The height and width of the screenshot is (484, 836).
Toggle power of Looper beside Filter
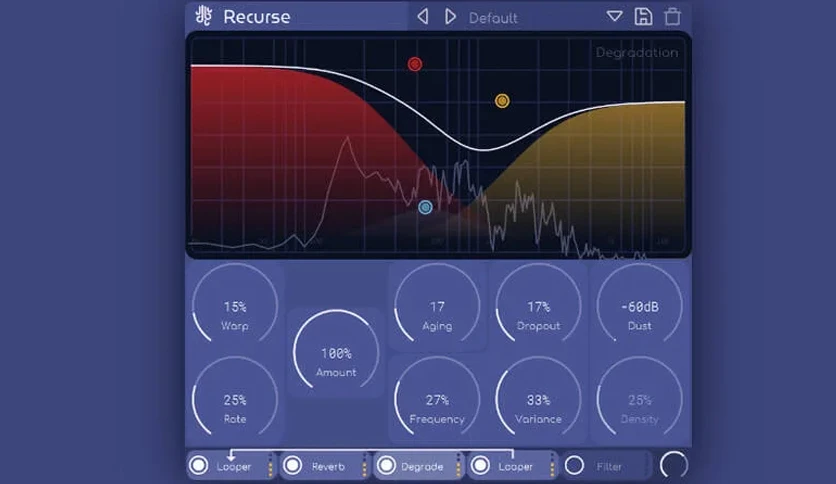[480, 465]
